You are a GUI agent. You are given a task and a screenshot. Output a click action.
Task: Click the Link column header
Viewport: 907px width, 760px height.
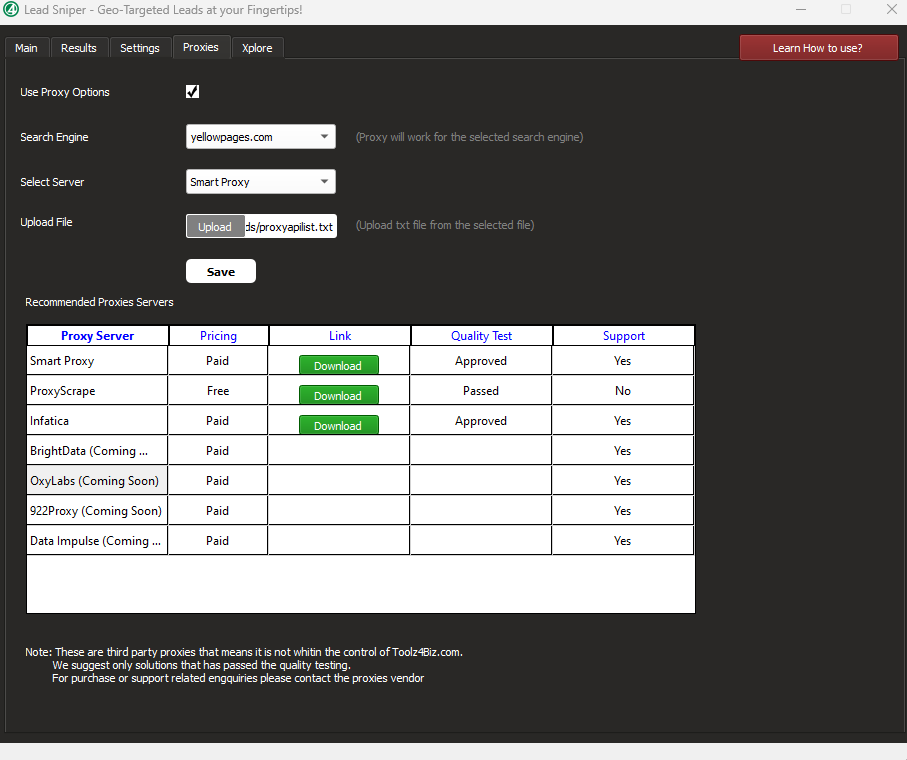[x=340, y=335]
